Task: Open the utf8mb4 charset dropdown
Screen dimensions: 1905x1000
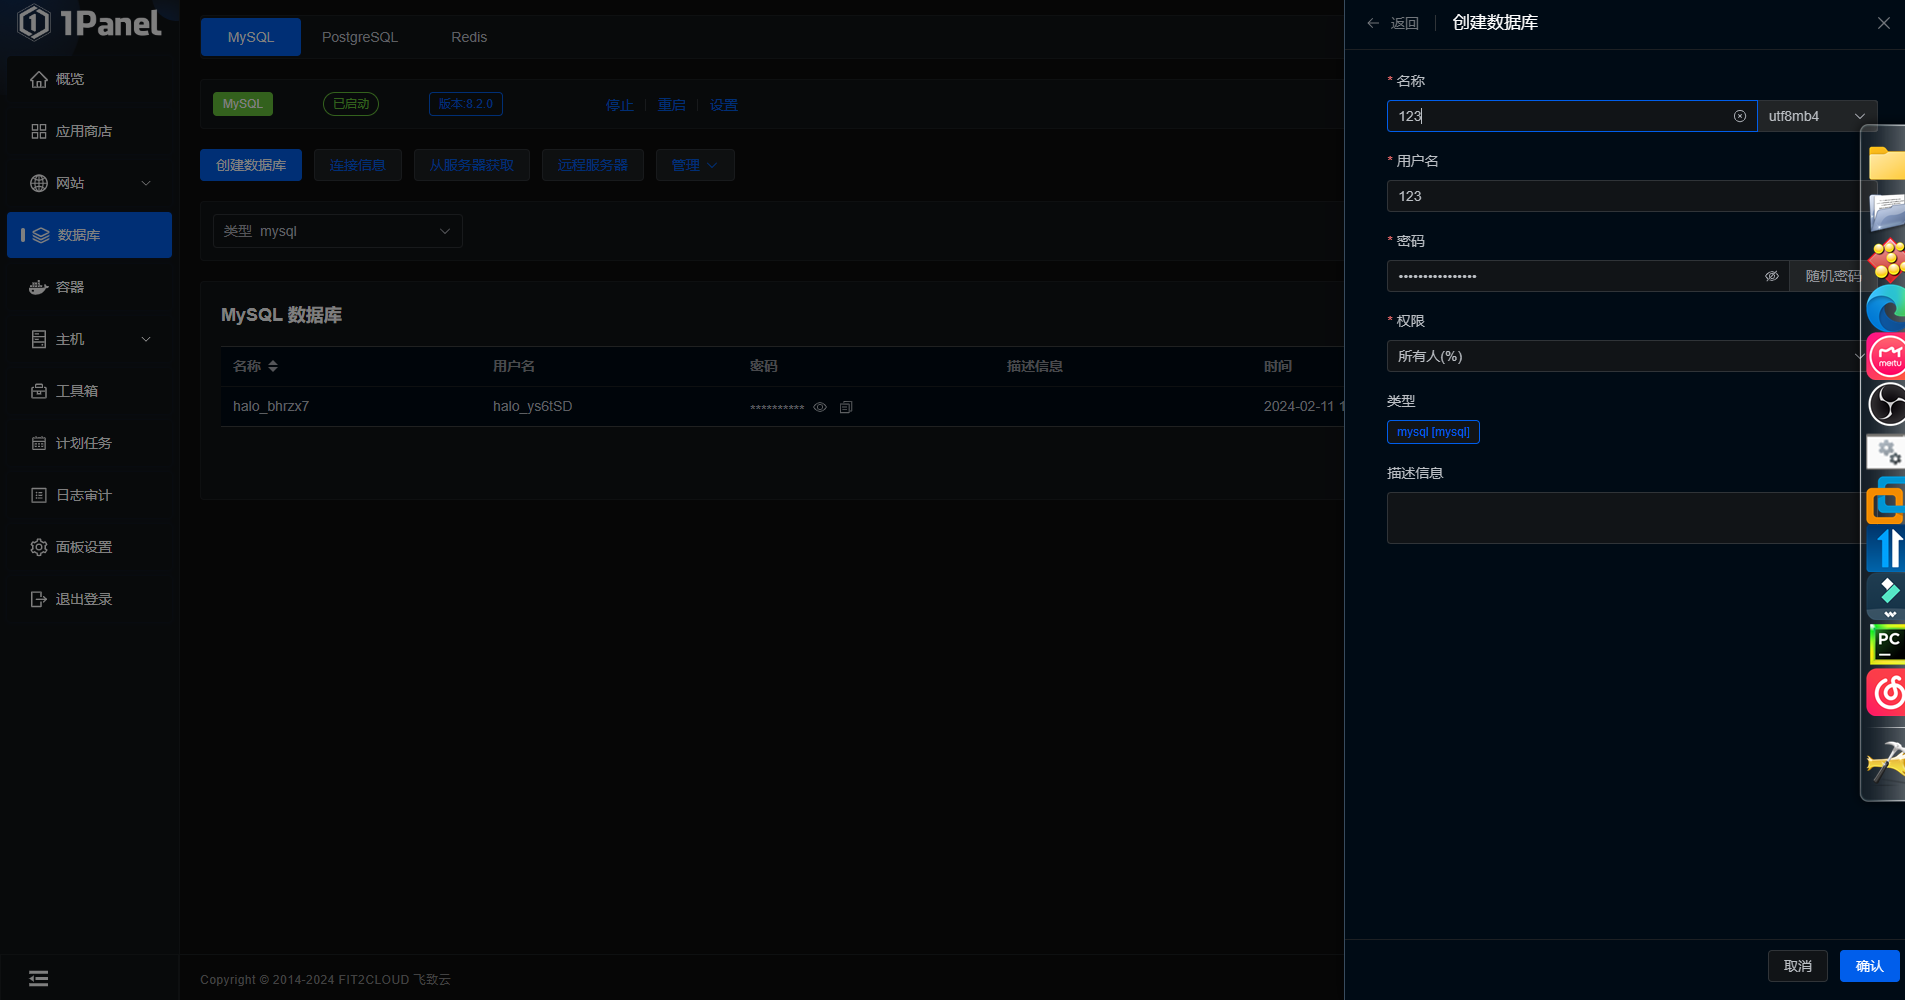Action: tap(1816, 116)
